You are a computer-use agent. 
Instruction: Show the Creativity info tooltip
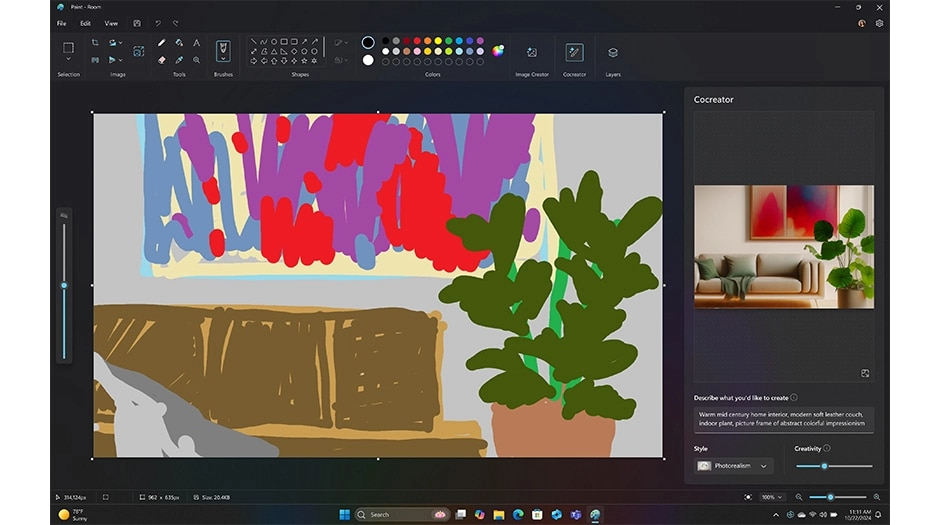[827, 448]
